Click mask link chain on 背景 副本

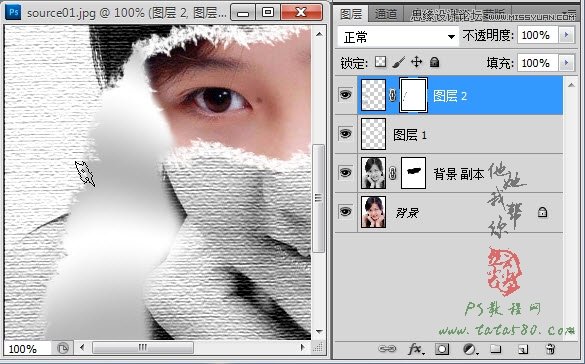tap(392, 173)
